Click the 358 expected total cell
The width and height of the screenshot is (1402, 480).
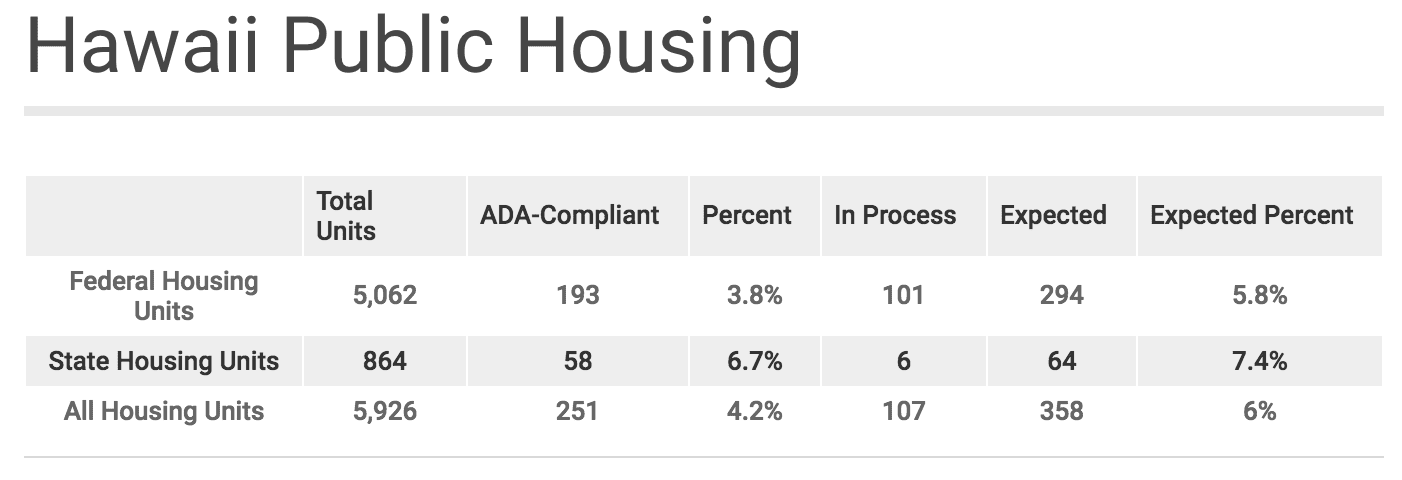click(1061, 411)
